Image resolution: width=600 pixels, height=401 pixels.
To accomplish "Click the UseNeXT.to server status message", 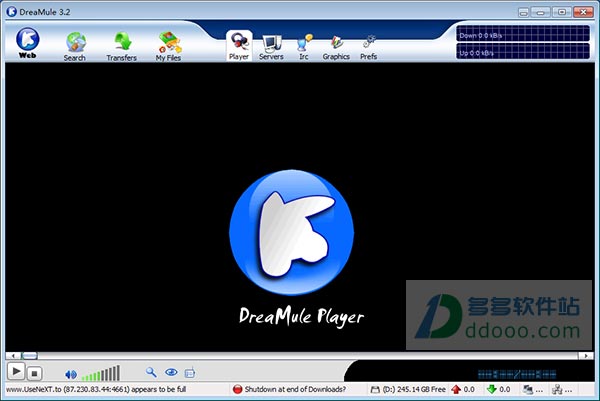I will [x=96, y=390].
